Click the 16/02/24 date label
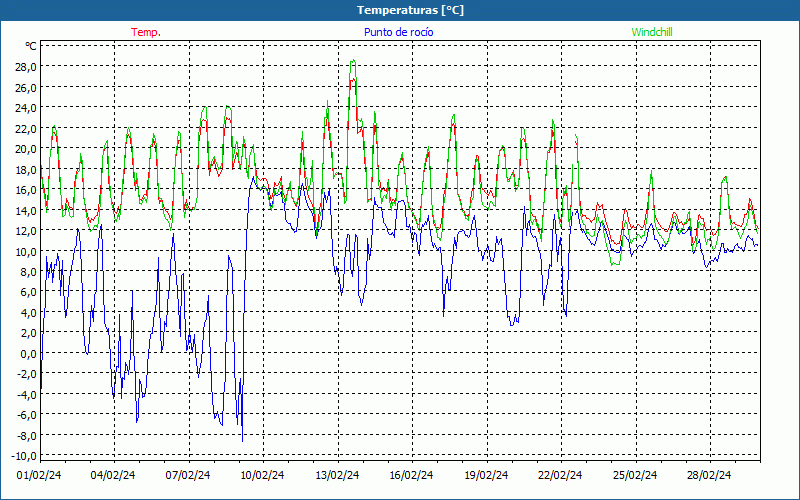800x500 pixels. point(411,475)
